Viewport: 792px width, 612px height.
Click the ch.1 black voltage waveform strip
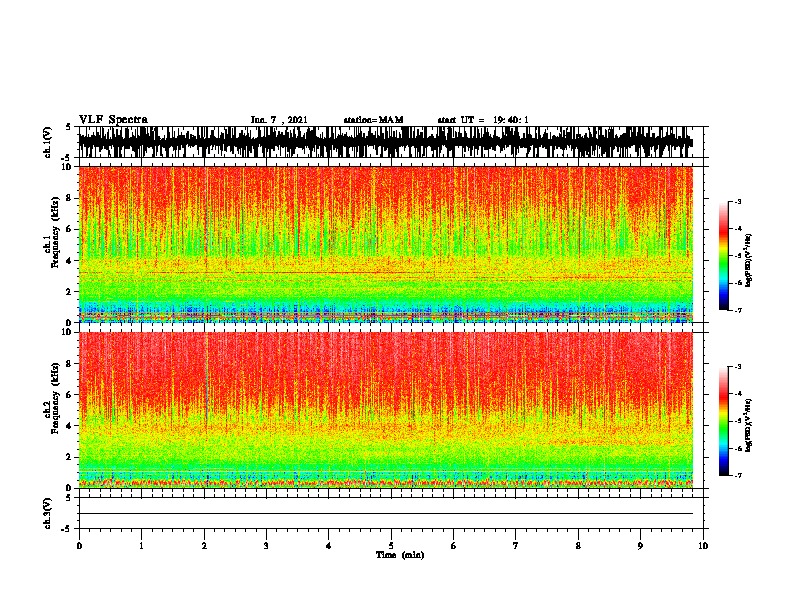386,142
